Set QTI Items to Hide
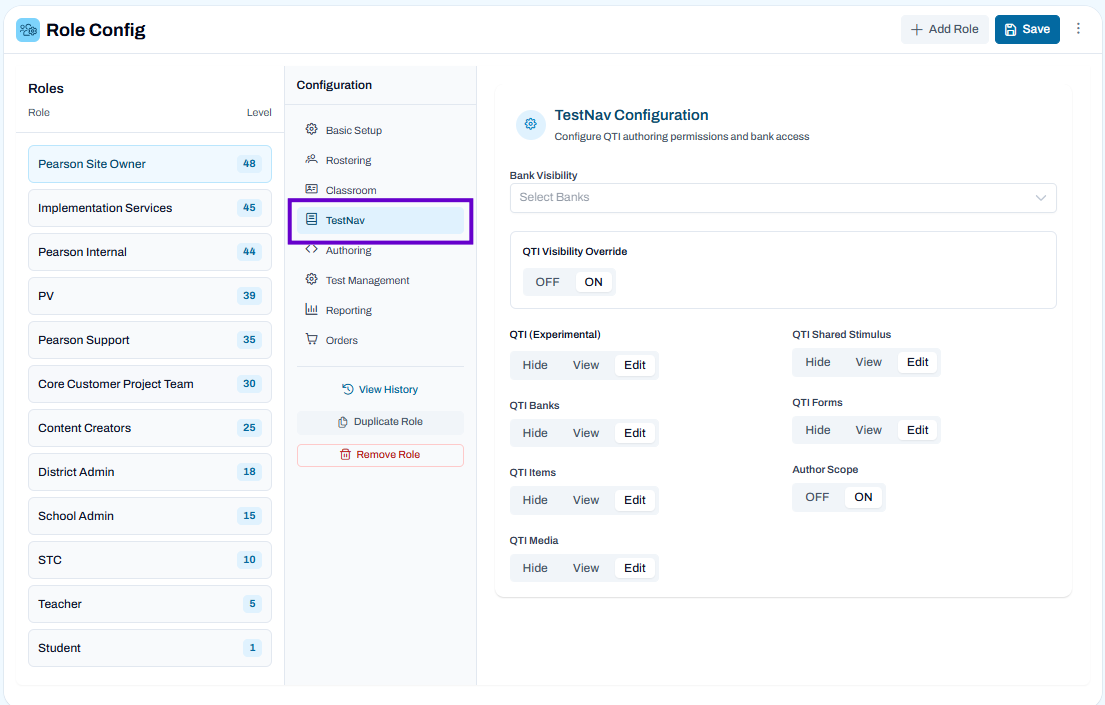1105x705 pixels. [535, 500]
